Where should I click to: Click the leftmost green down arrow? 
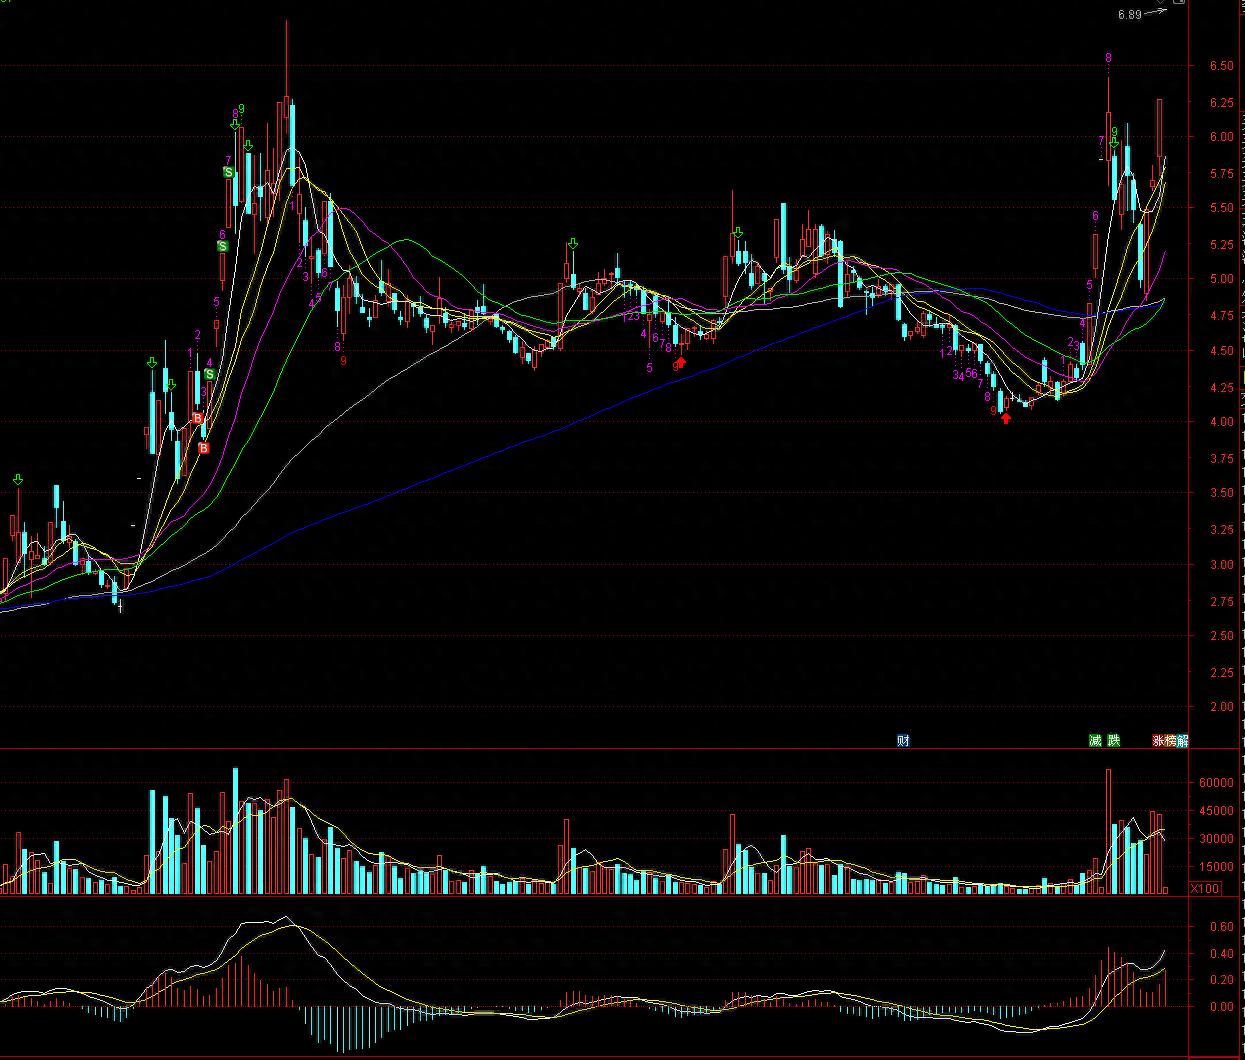[x=17, y=481]
